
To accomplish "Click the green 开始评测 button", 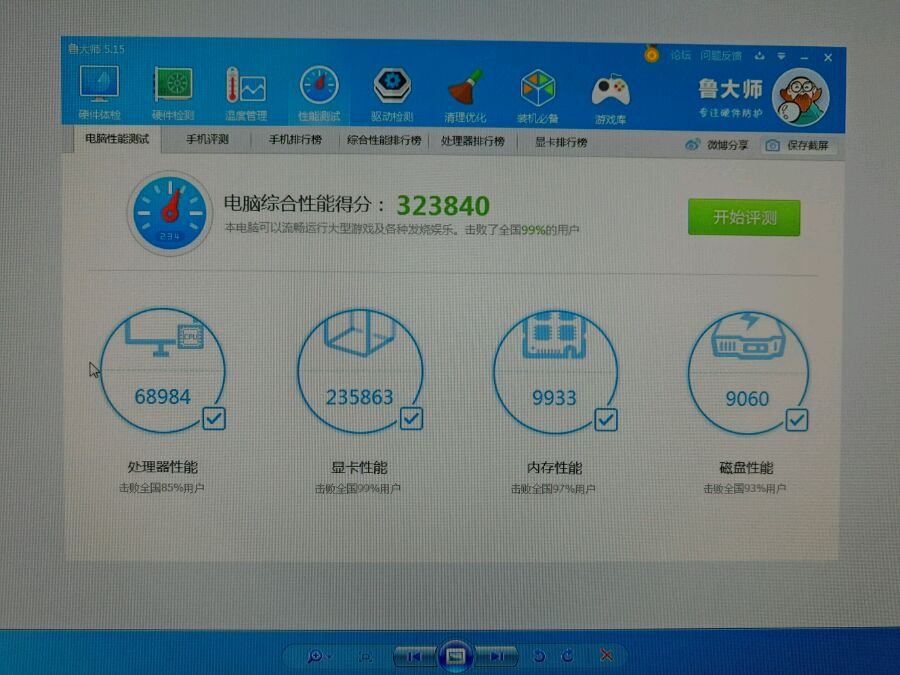I will coord(744,218).
